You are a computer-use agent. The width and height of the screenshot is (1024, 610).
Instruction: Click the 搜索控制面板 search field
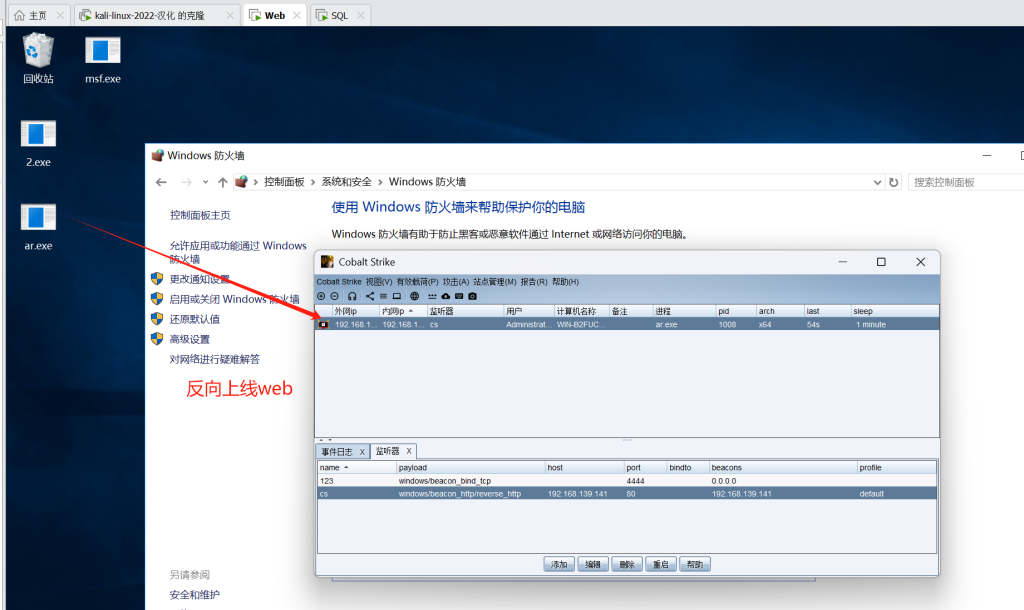pyautogui.click(x=966, y=182)
